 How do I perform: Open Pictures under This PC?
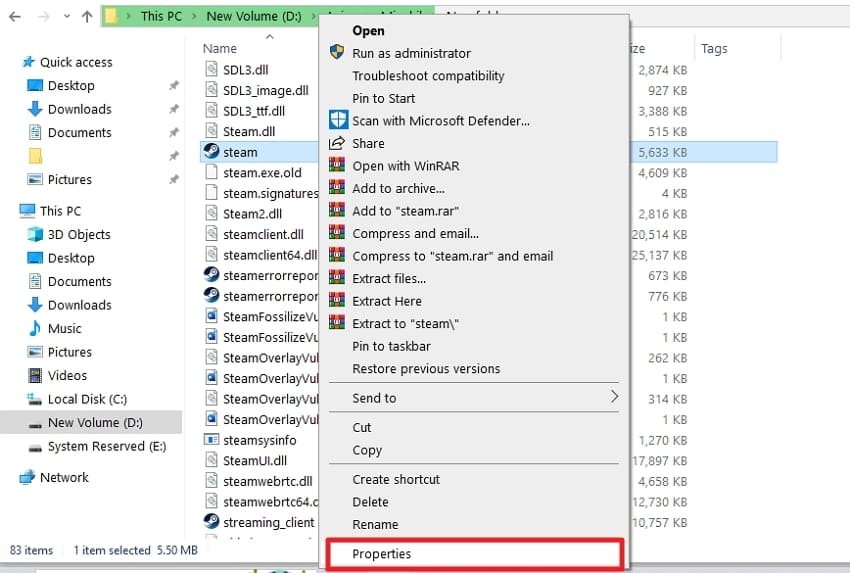[70, 352]
